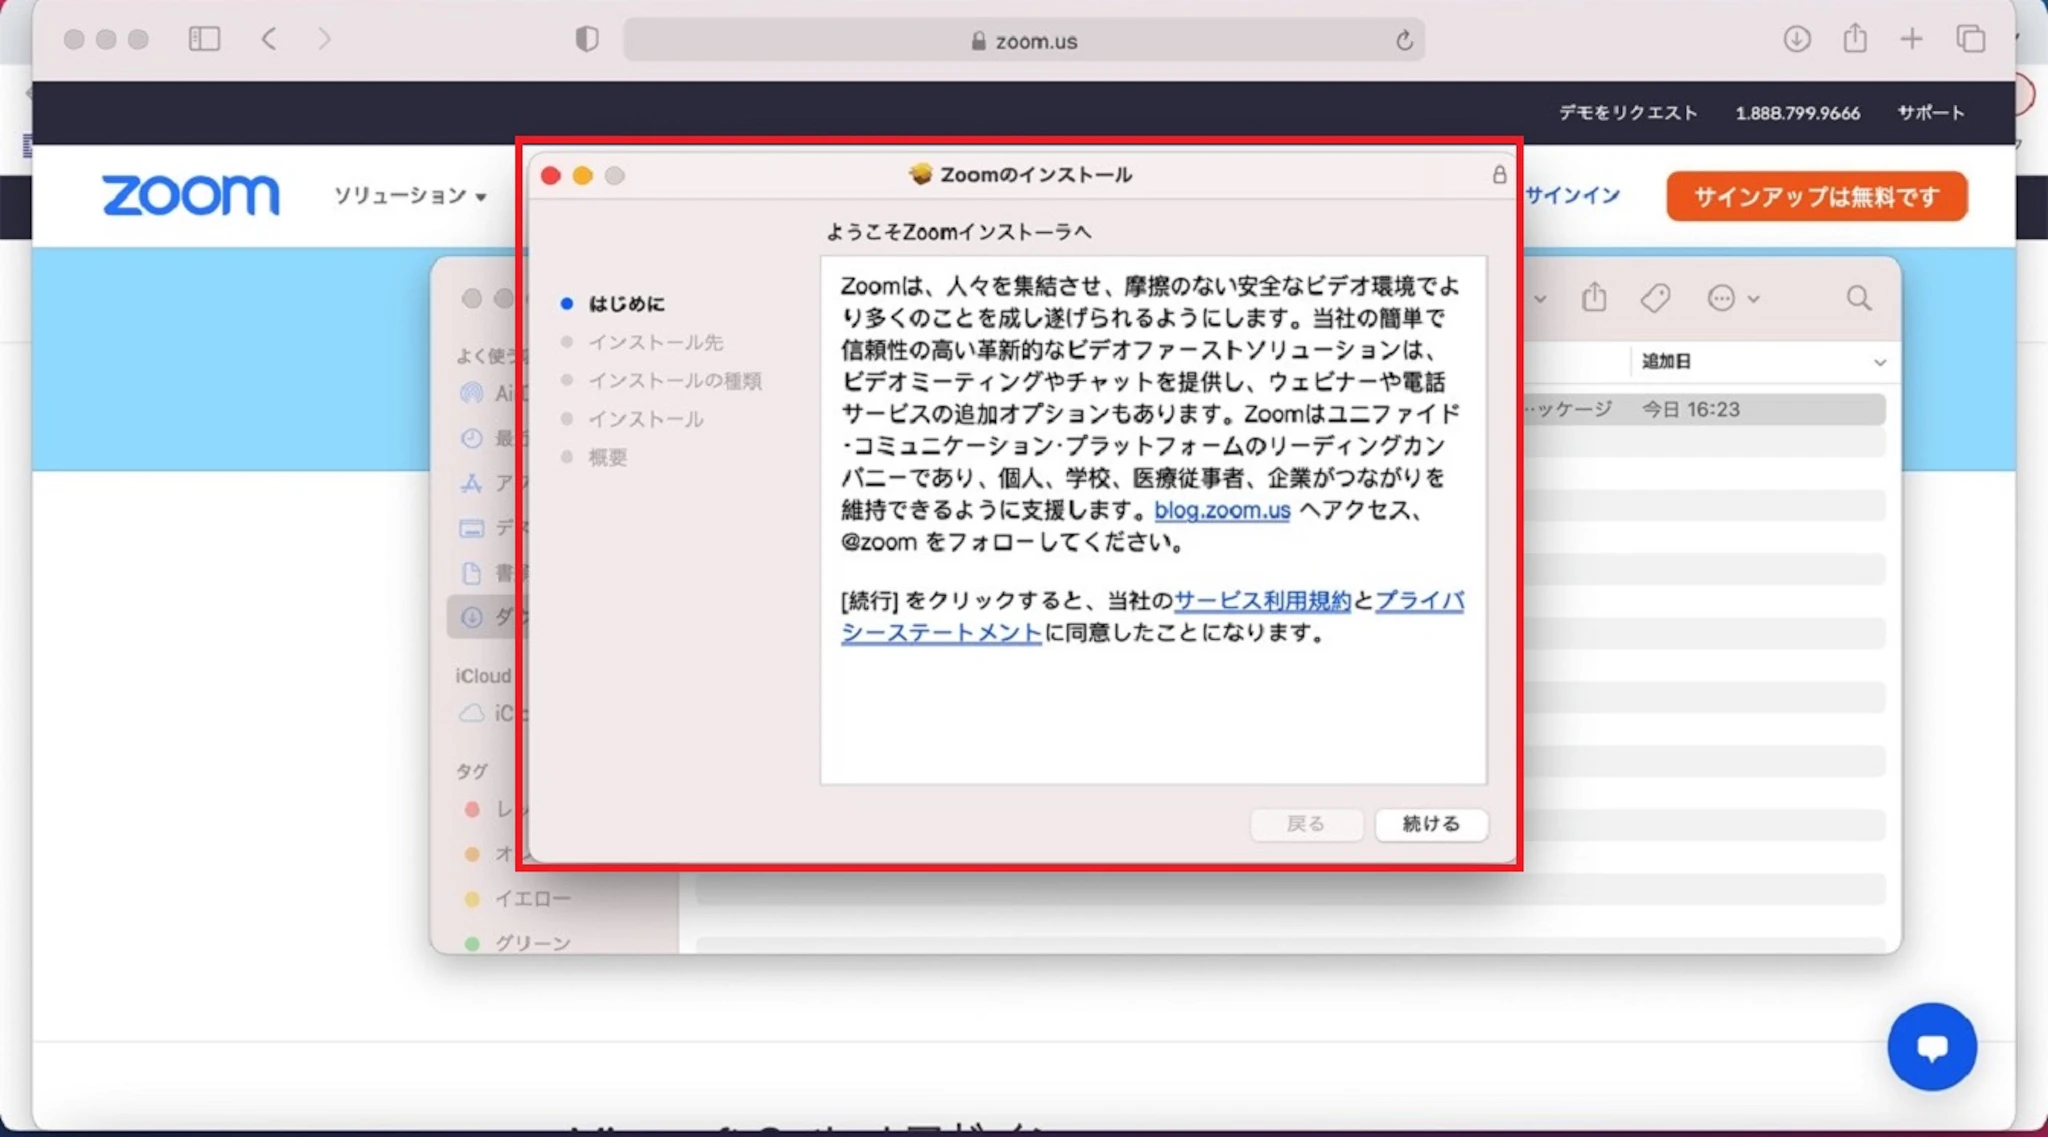2048x1137 pixels.
Task: Click Safari's sidebar toggle icon
Action: [x=204, y=39]
